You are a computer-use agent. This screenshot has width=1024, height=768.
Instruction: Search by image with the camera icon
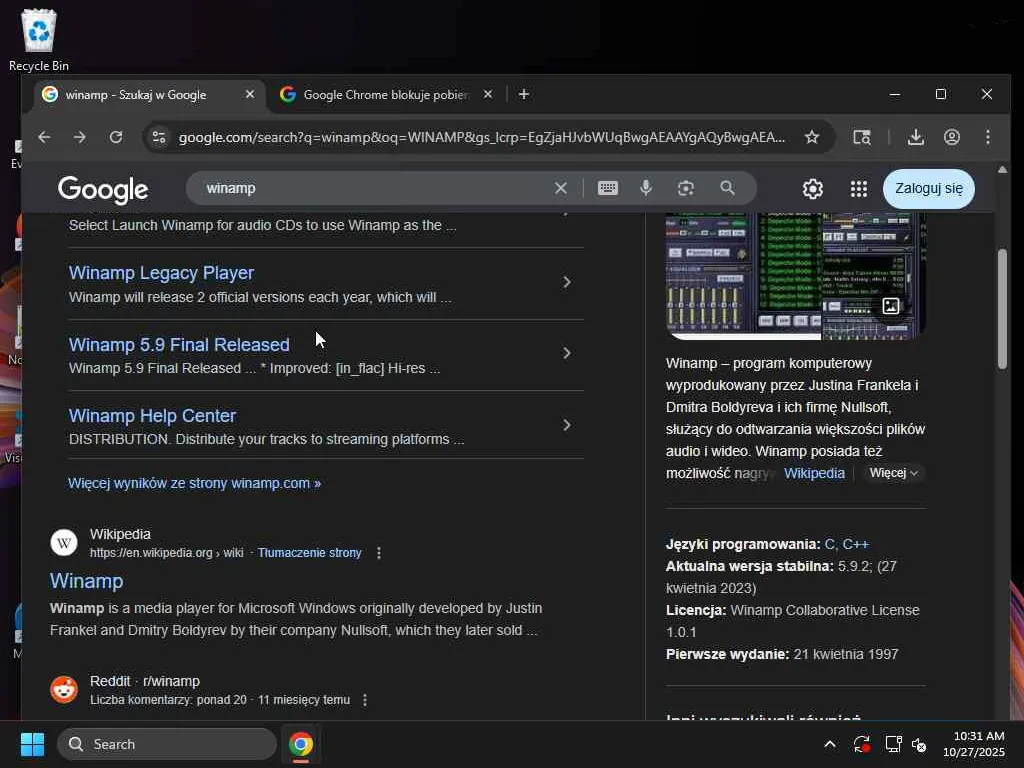click(x=686, y=188)
